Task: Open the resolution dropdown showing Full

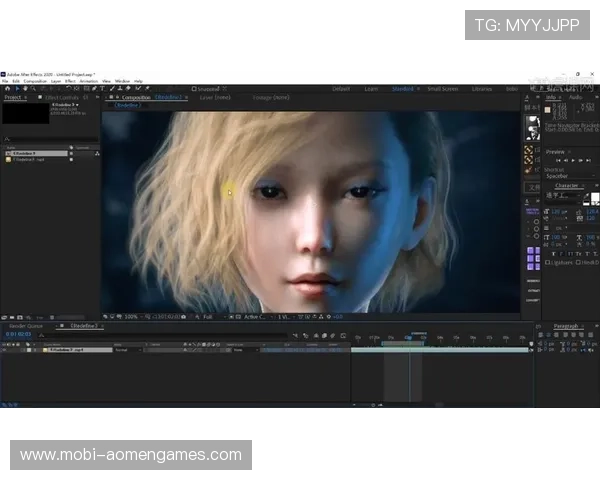Action: click(210, 317)
